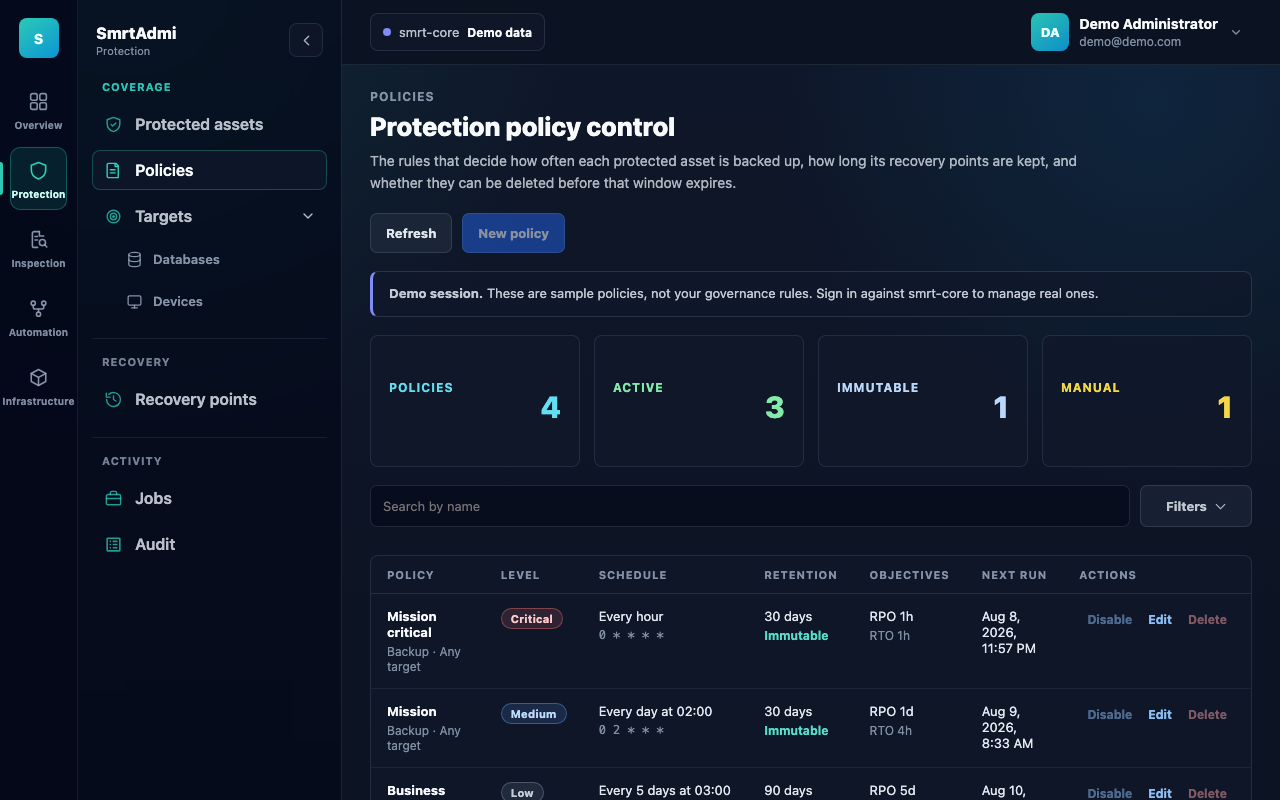Click the Schedule column header
Viewport: 1280px width, 800px height.
point(633,575)
